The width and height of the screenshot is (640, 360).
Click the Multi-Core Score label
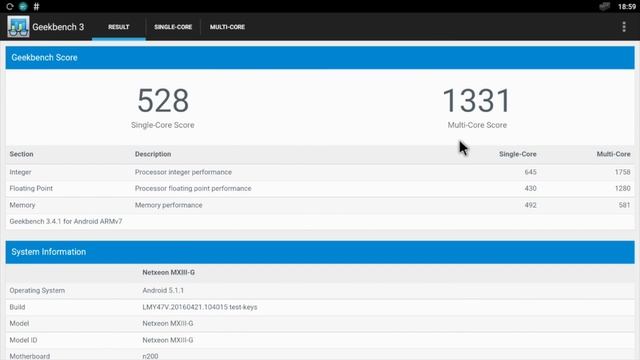pos(477,125)
